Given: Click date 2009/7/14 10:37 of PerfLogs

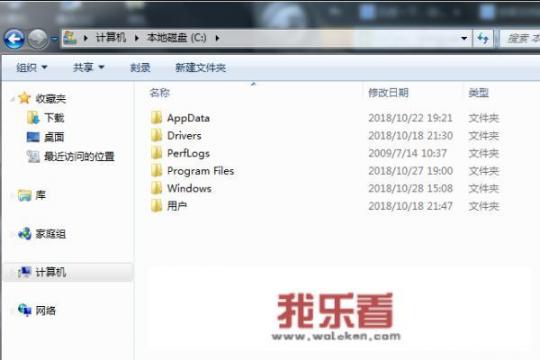Looking at the screenshot, I should pos(408,153).
